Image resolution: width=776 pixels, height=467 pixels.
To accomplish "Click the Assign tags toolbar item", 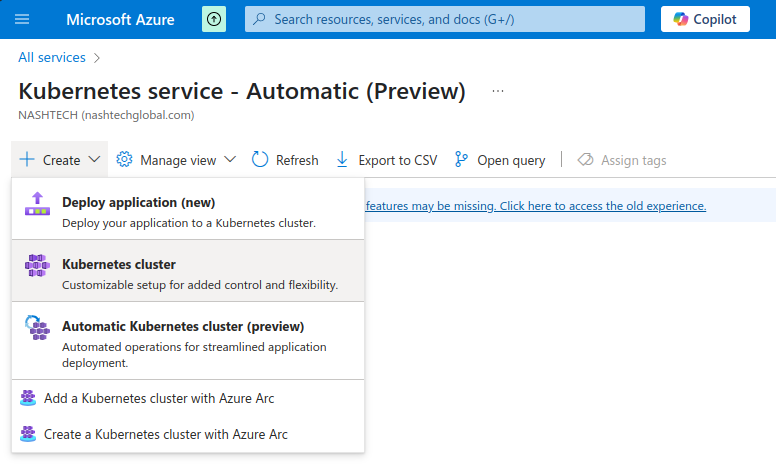I will click(622, 160).
